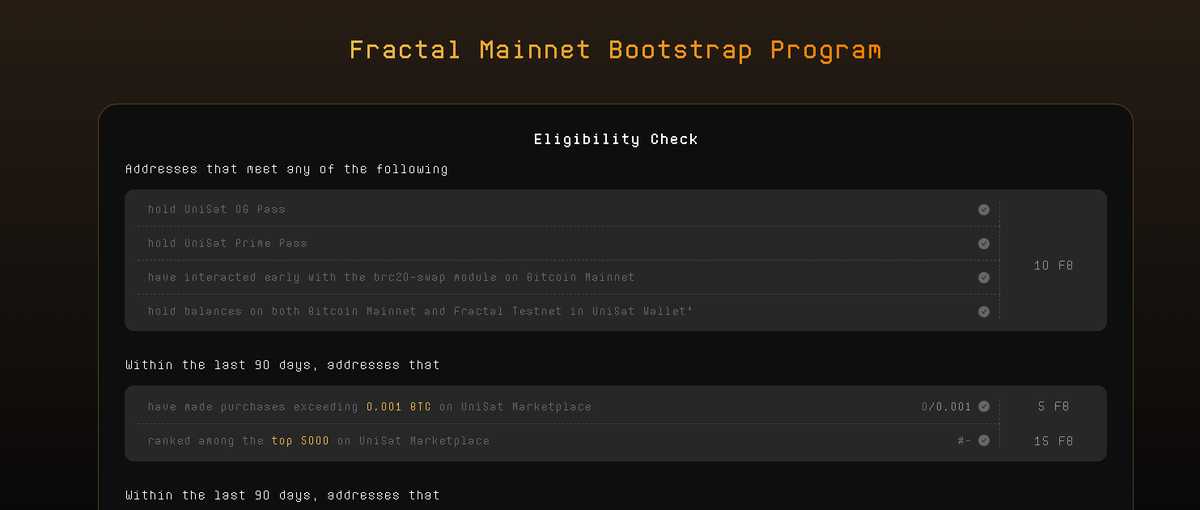Click the brc20-swap module interaction text
The height and width of the screenshot is (510, 1200).
(391, 277)
